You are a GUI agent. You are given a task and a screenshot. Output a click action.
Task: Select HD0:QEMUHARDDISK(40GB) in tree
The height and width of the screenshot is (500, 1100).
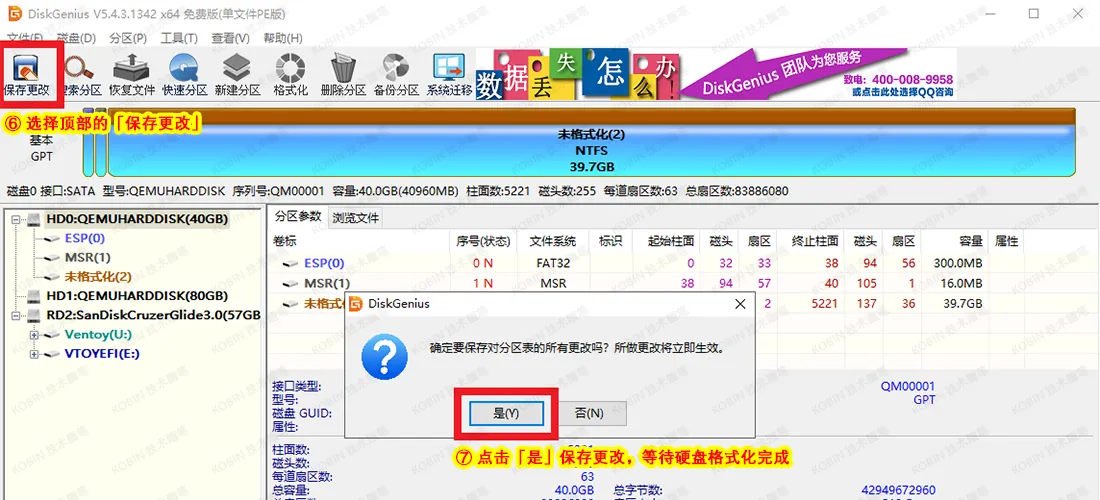(x=137, y=219)
